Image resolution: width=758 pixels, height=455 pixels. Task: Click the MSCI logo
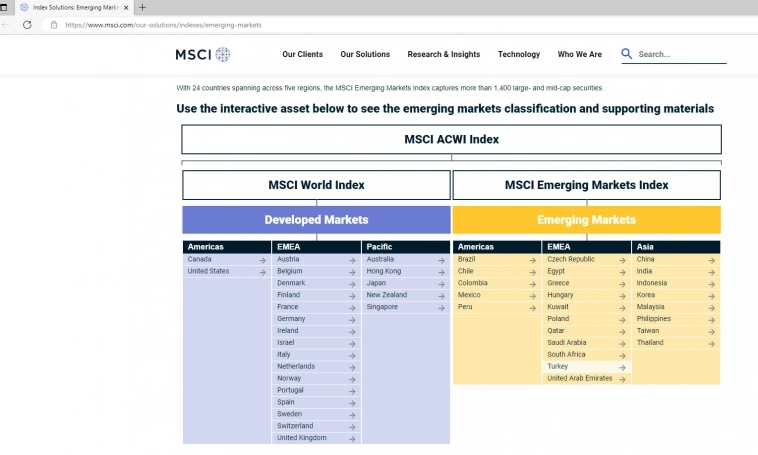[203, 54]
